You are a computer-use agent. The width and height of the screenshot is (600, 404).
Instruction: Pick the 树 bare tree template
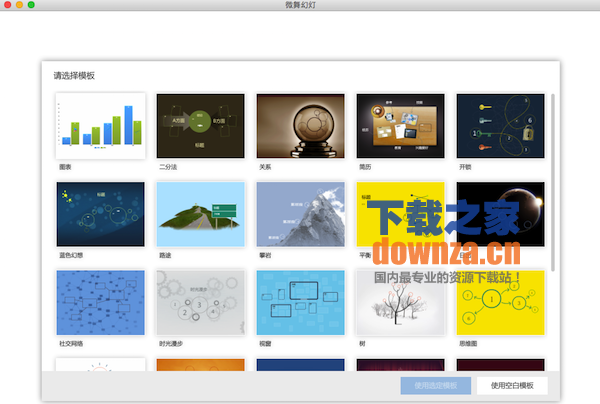(x=400, y=301)
